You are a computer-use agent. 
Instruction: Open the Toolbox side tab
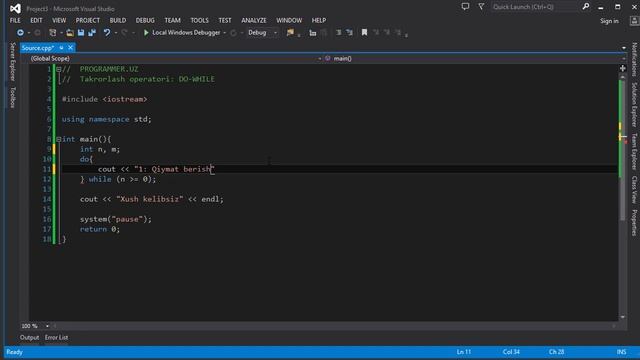pos(13,98)
